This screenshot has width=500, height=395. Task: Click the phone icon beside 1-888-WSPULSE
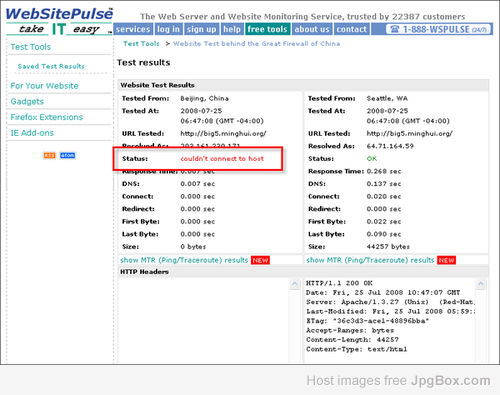coord(395,29)
